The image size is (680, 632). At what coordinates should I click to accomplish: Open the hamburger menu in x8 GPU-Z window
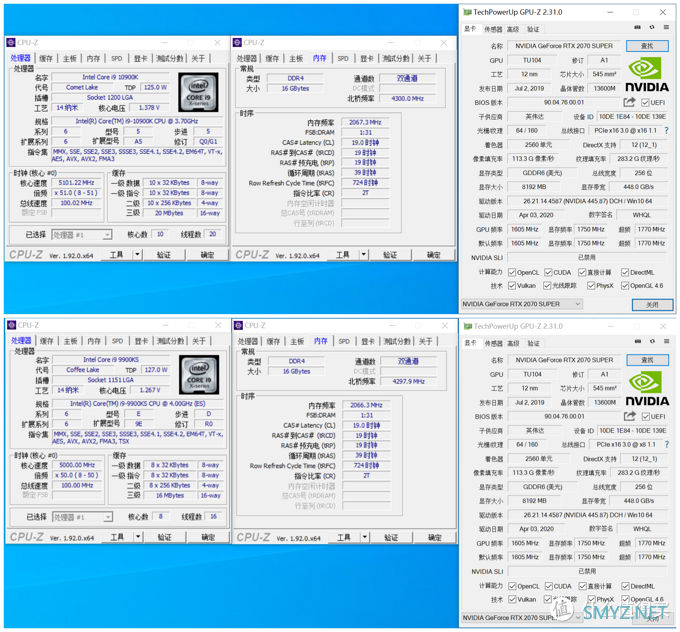click(x=667, y=341)
